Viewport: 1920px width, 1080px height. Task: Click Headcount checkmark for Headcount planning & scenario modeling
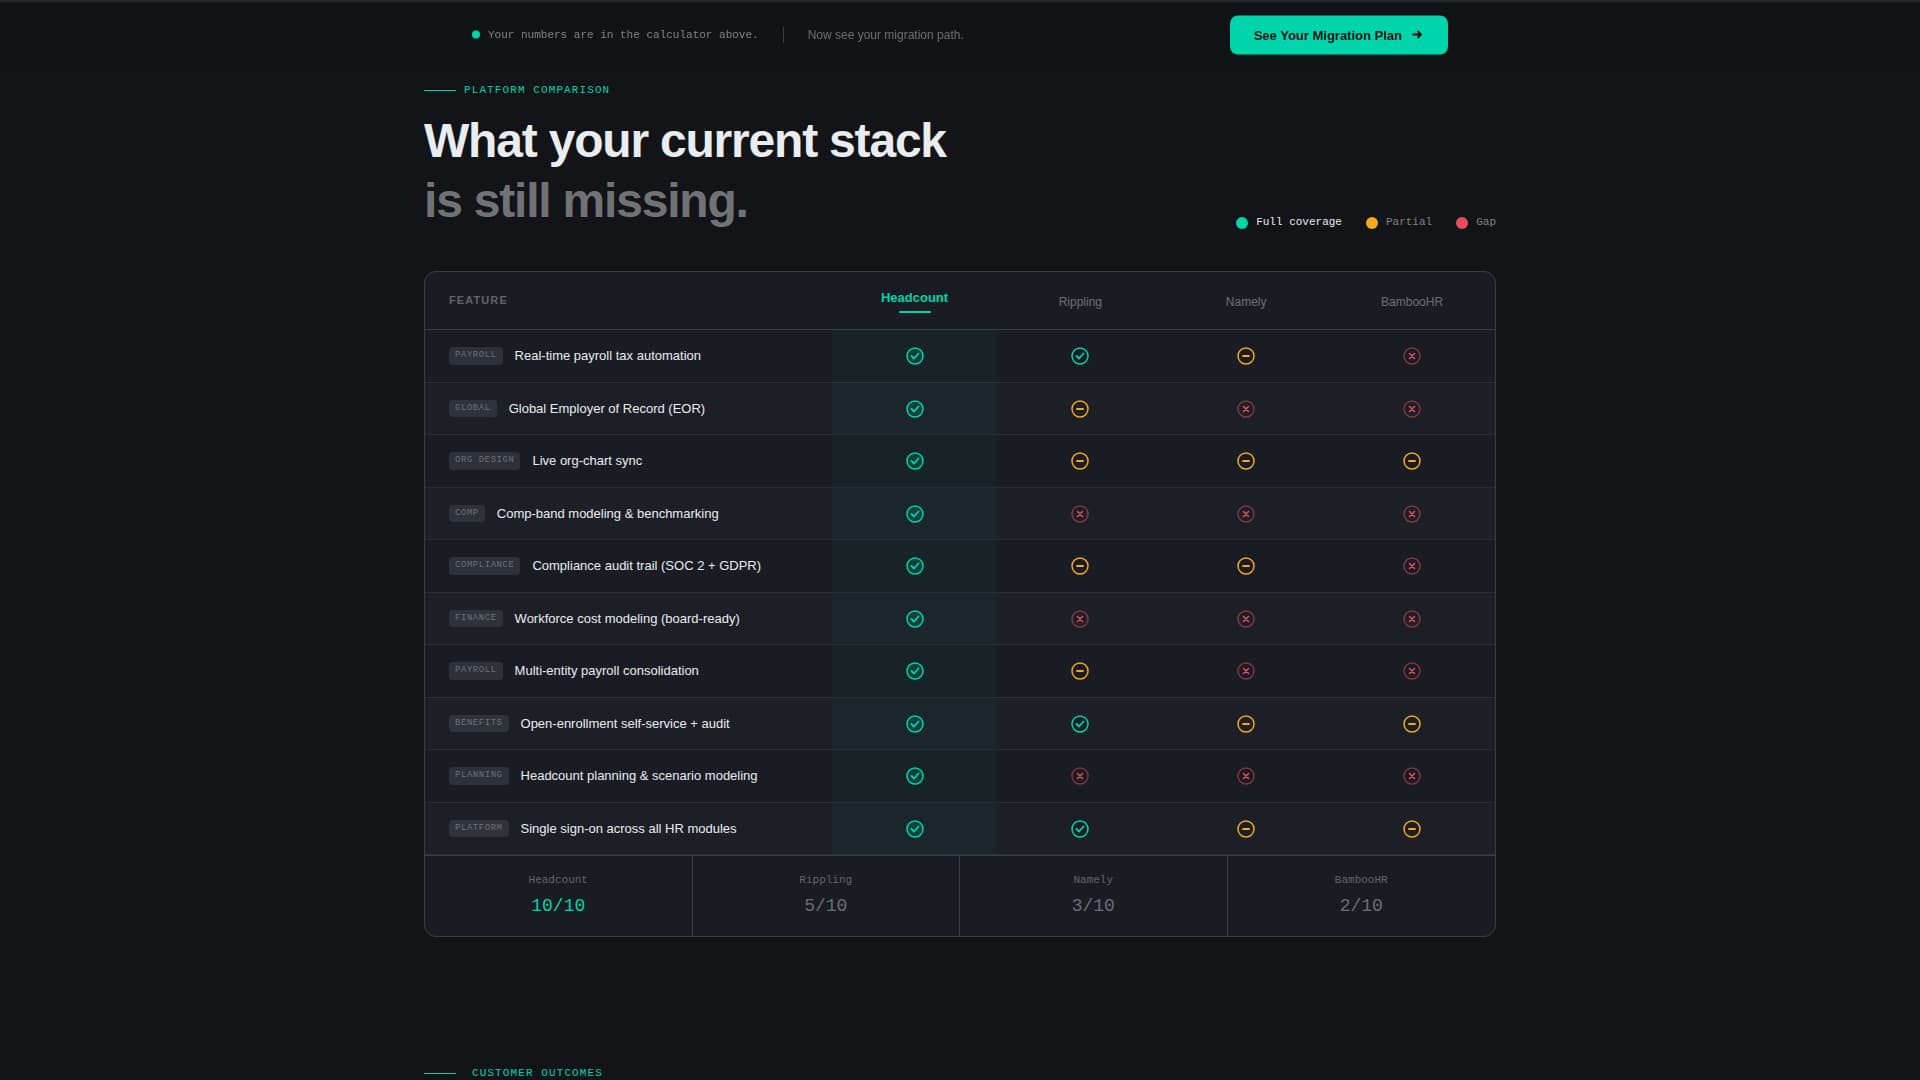[914, 776]
